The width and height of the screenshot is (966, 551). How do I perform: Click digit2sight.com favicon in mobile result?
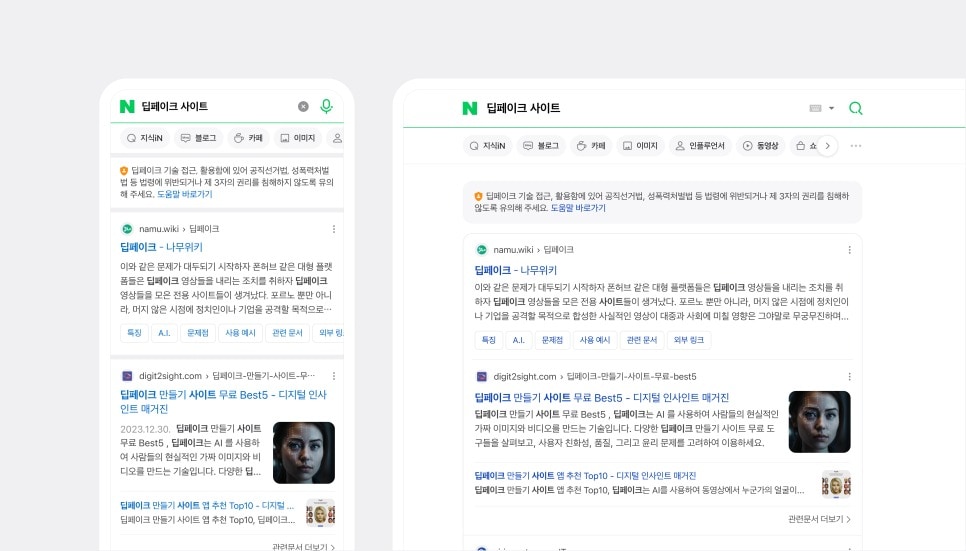pyautogui.click(x=127, y=376)
